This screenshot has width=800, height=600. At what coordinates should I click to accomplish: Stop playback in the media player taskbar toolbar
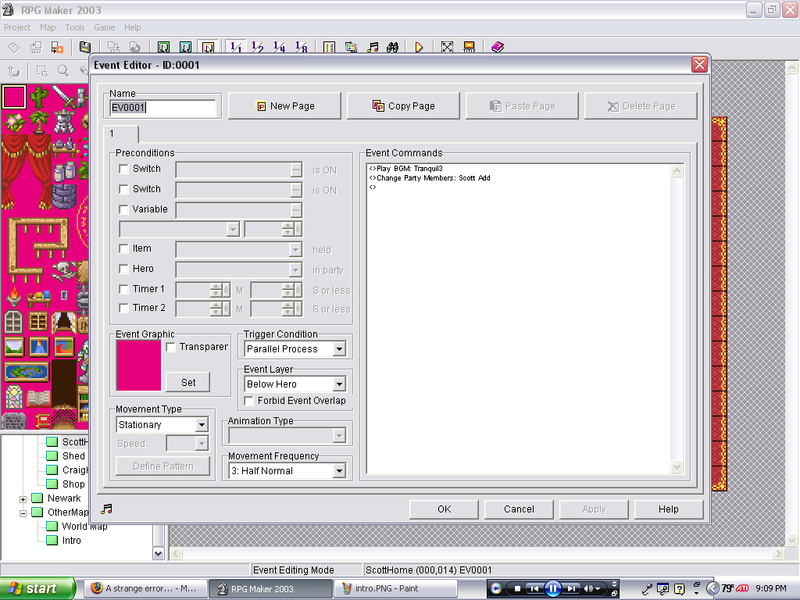pyautogui.click(x=517, y=589)
